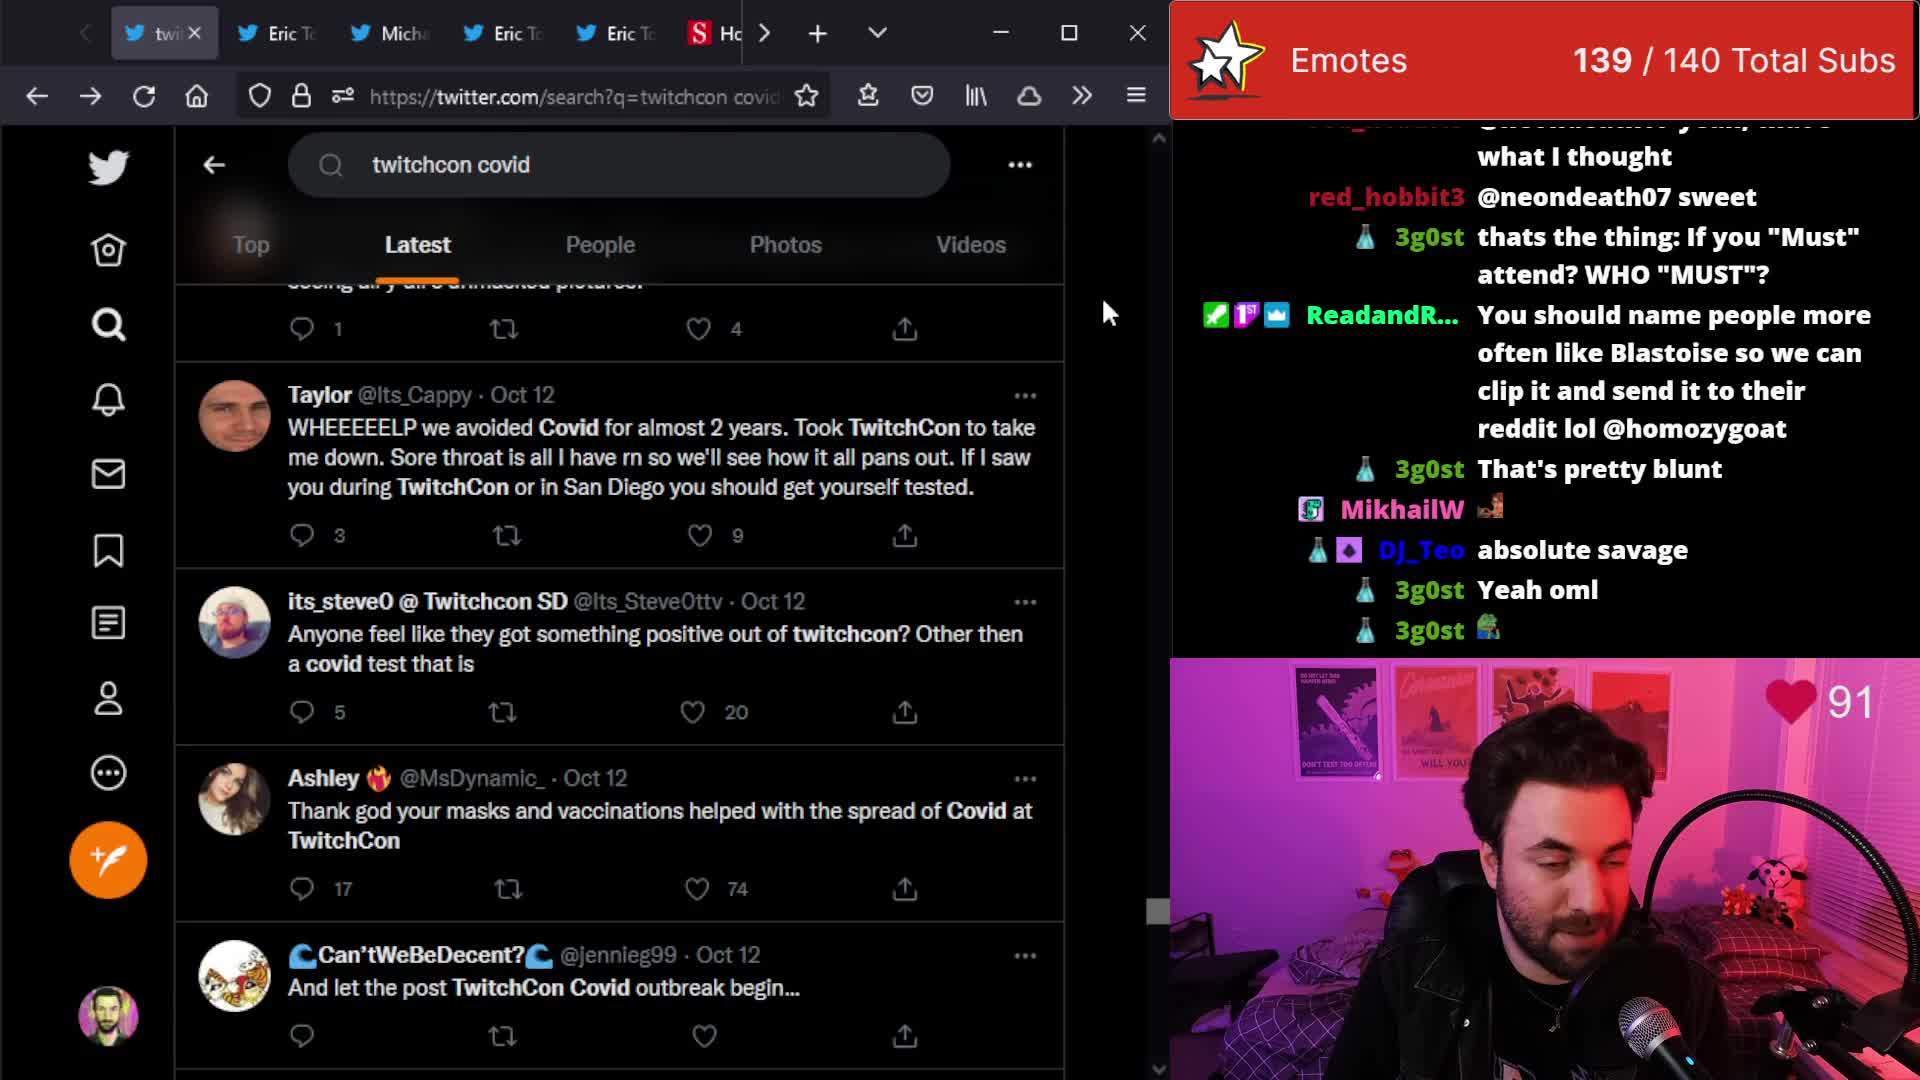Reply to its_steve0's tweet
Image resolution: width=1920 pixels, height=1080 pixels.
302,712
